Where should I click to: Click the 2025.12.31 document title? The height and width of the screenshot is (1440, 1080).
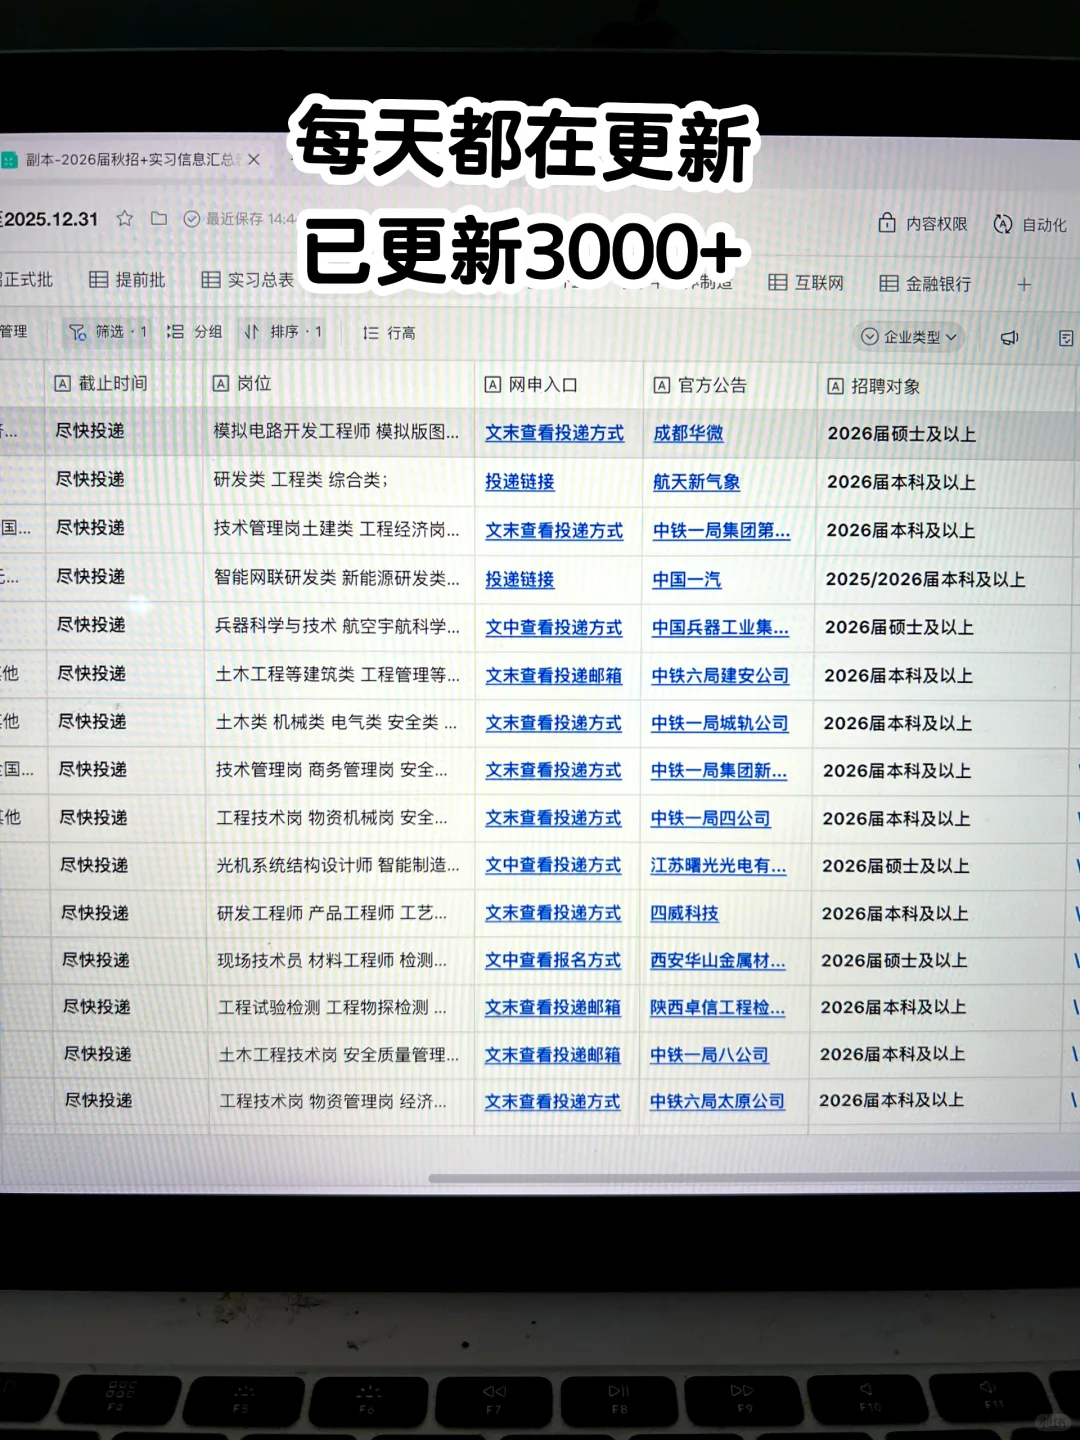[x=50, y=219]
